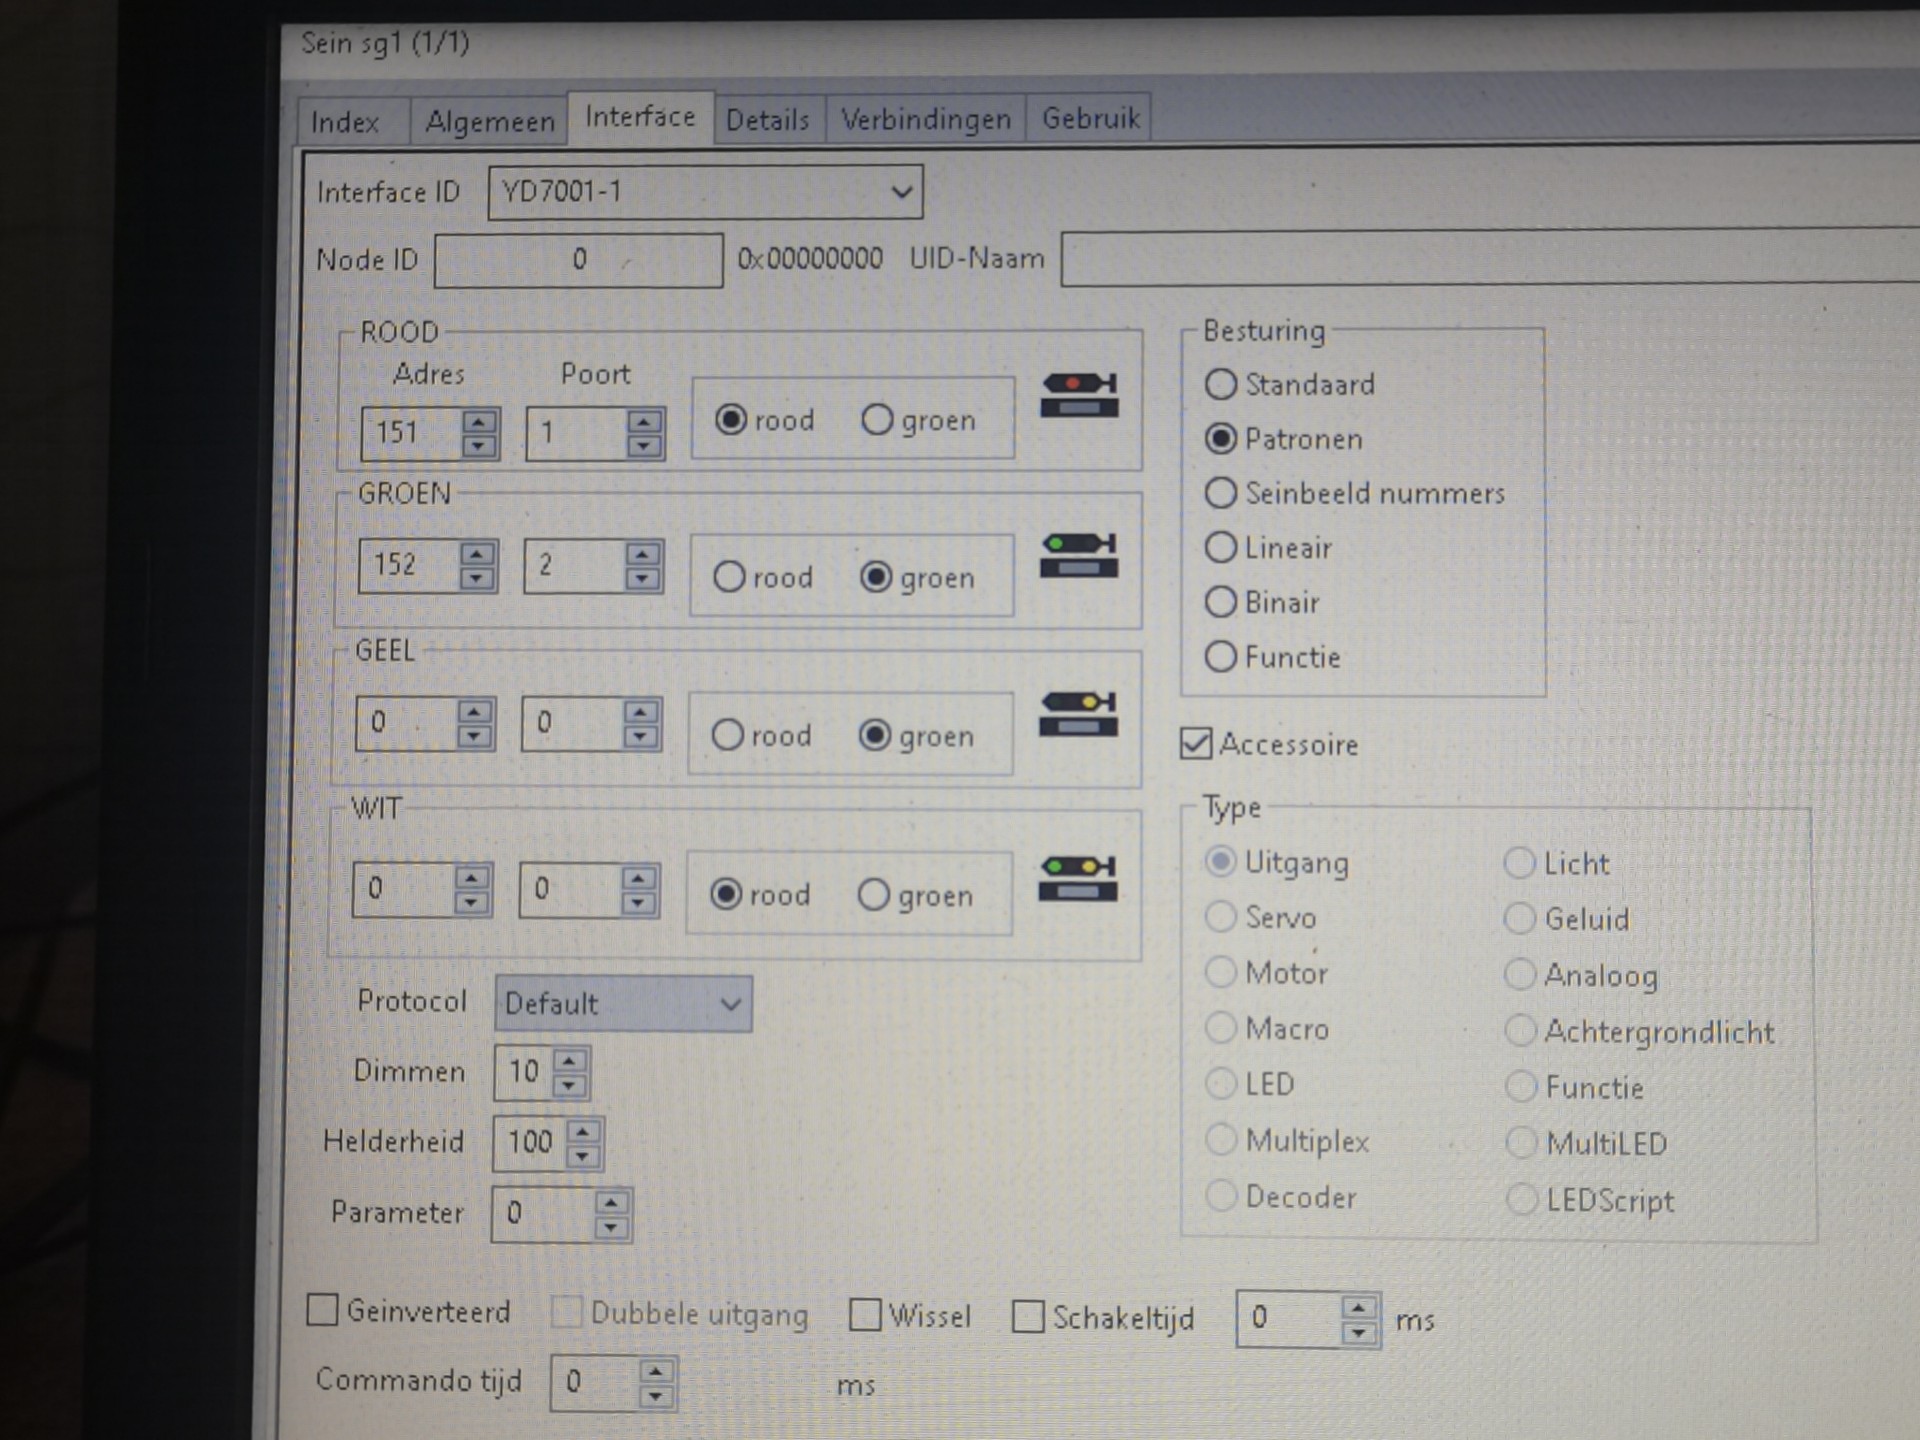
Task: Select the Standaard besturing radio button
Action: [1220, 384]
